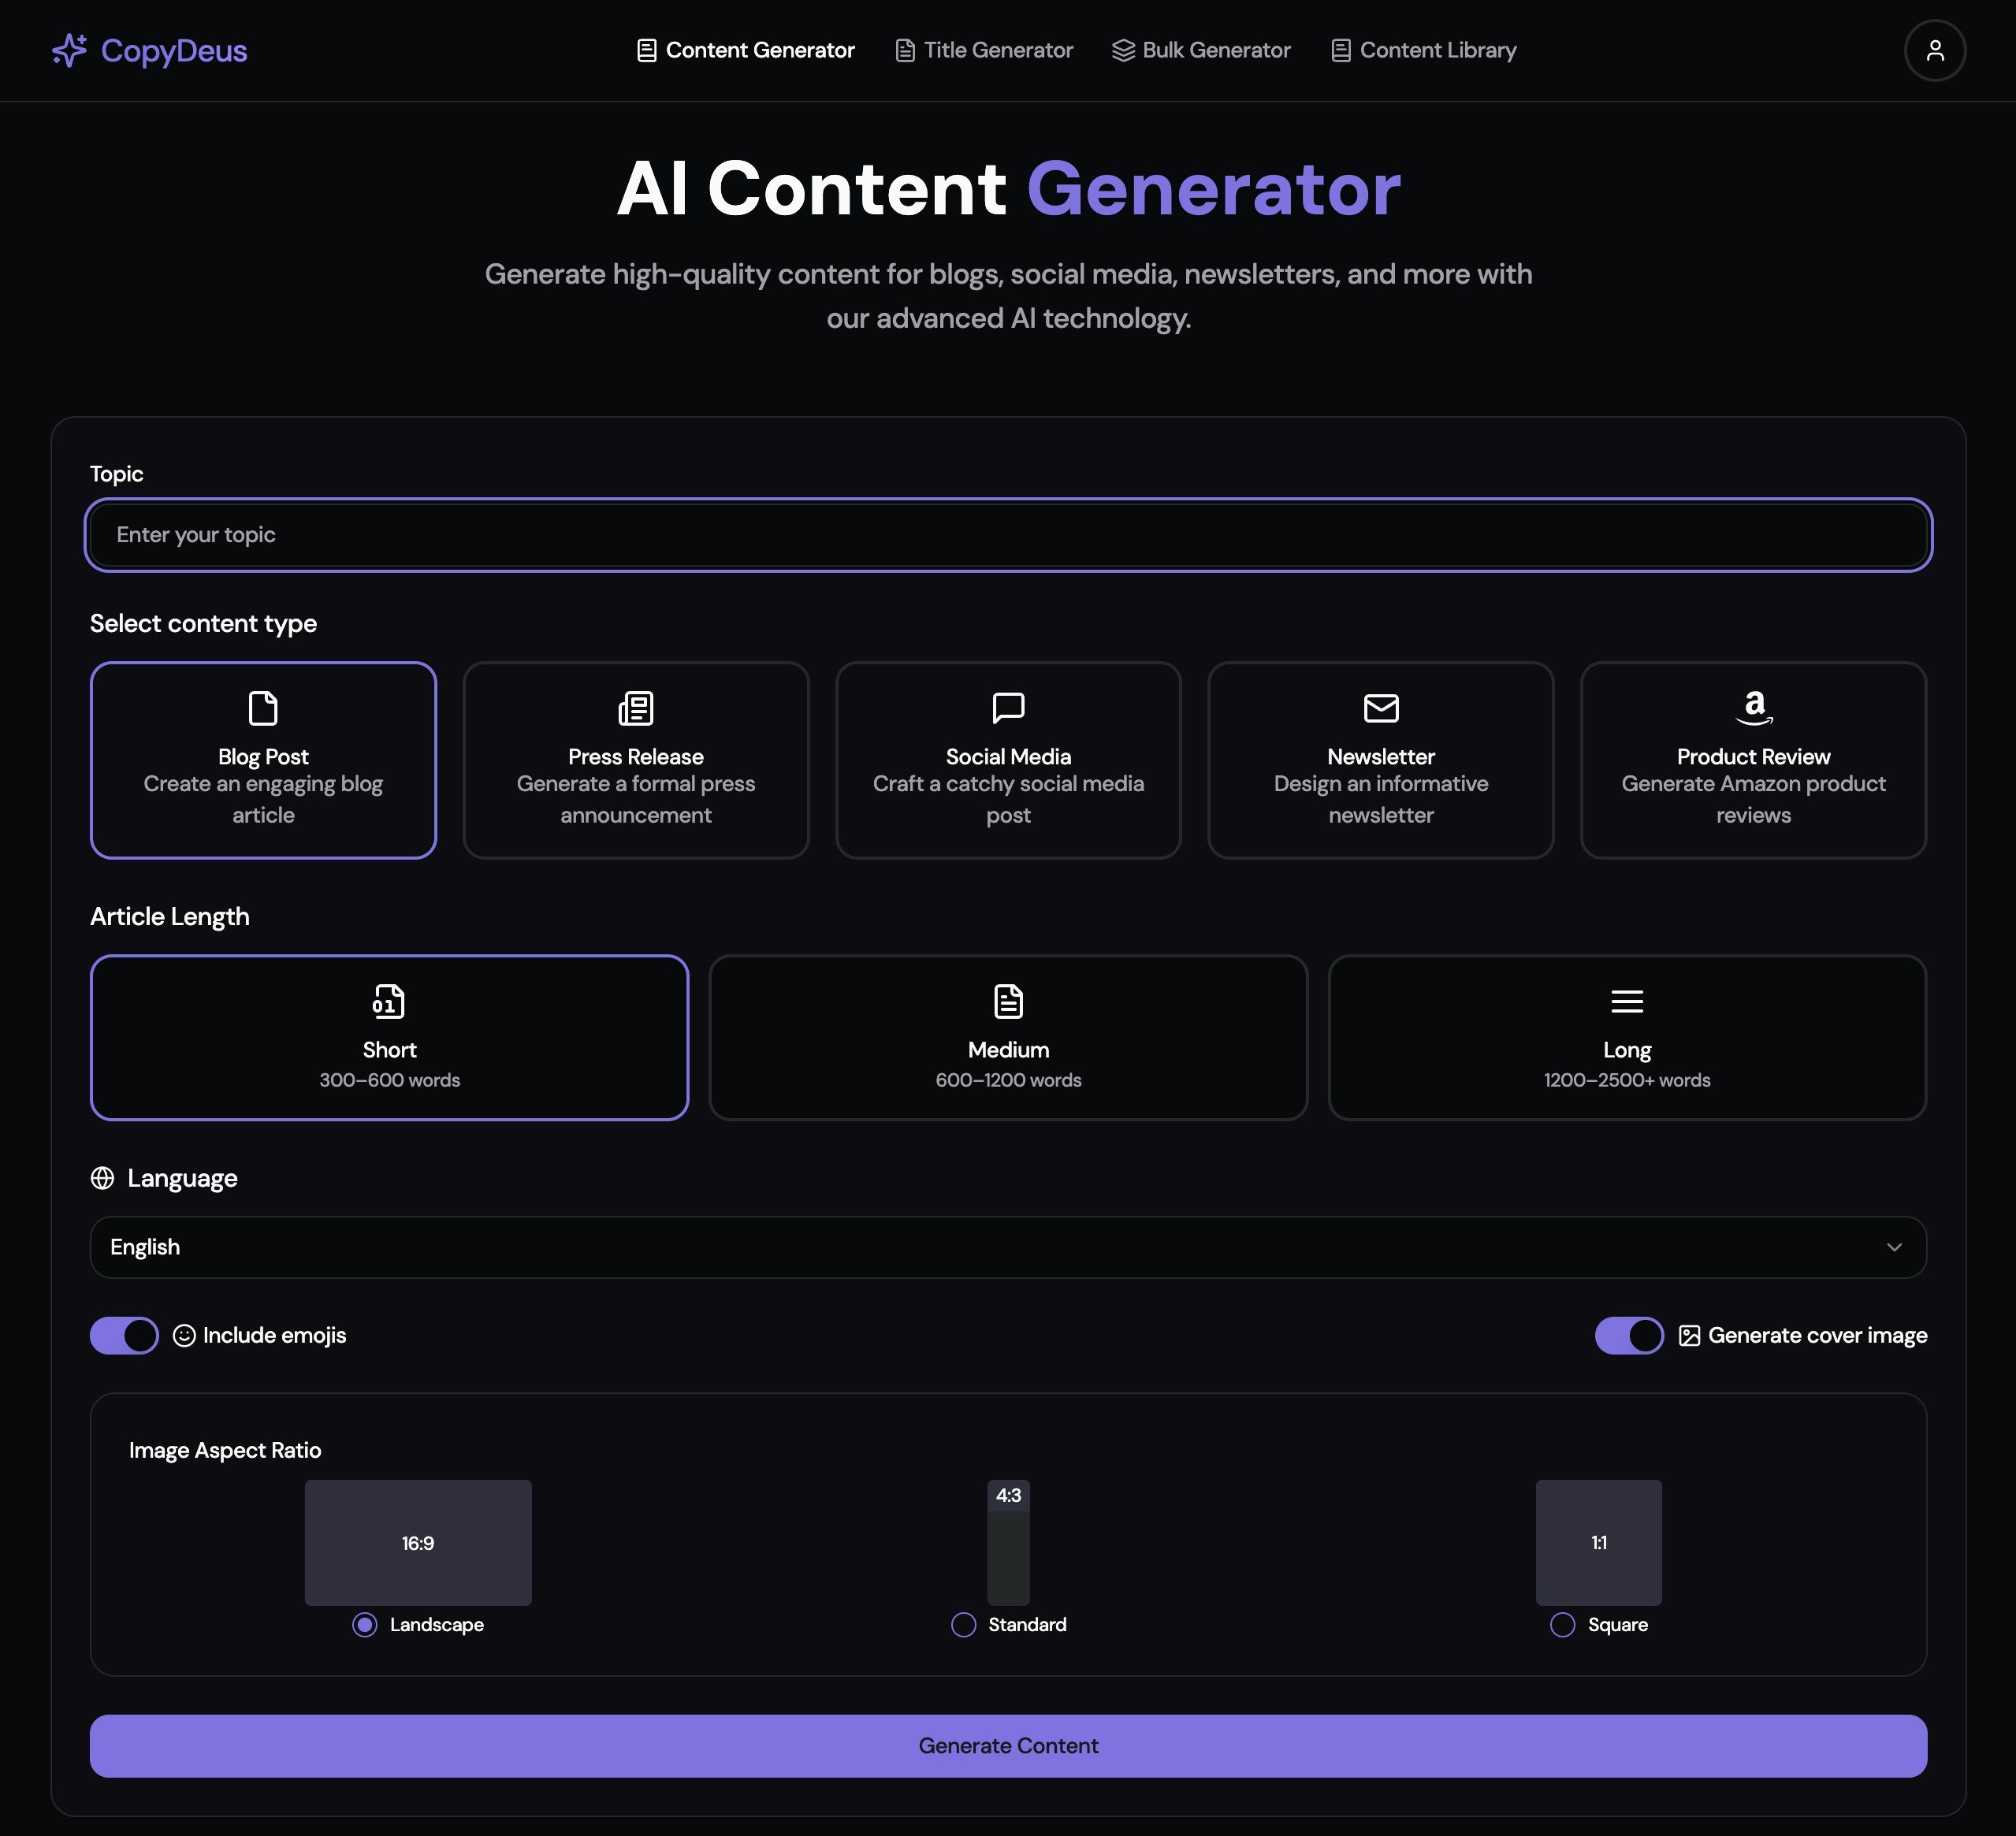Disable the Include emojis toggle
This screenshot has width=2016, height=1836.
[124, 1335]
